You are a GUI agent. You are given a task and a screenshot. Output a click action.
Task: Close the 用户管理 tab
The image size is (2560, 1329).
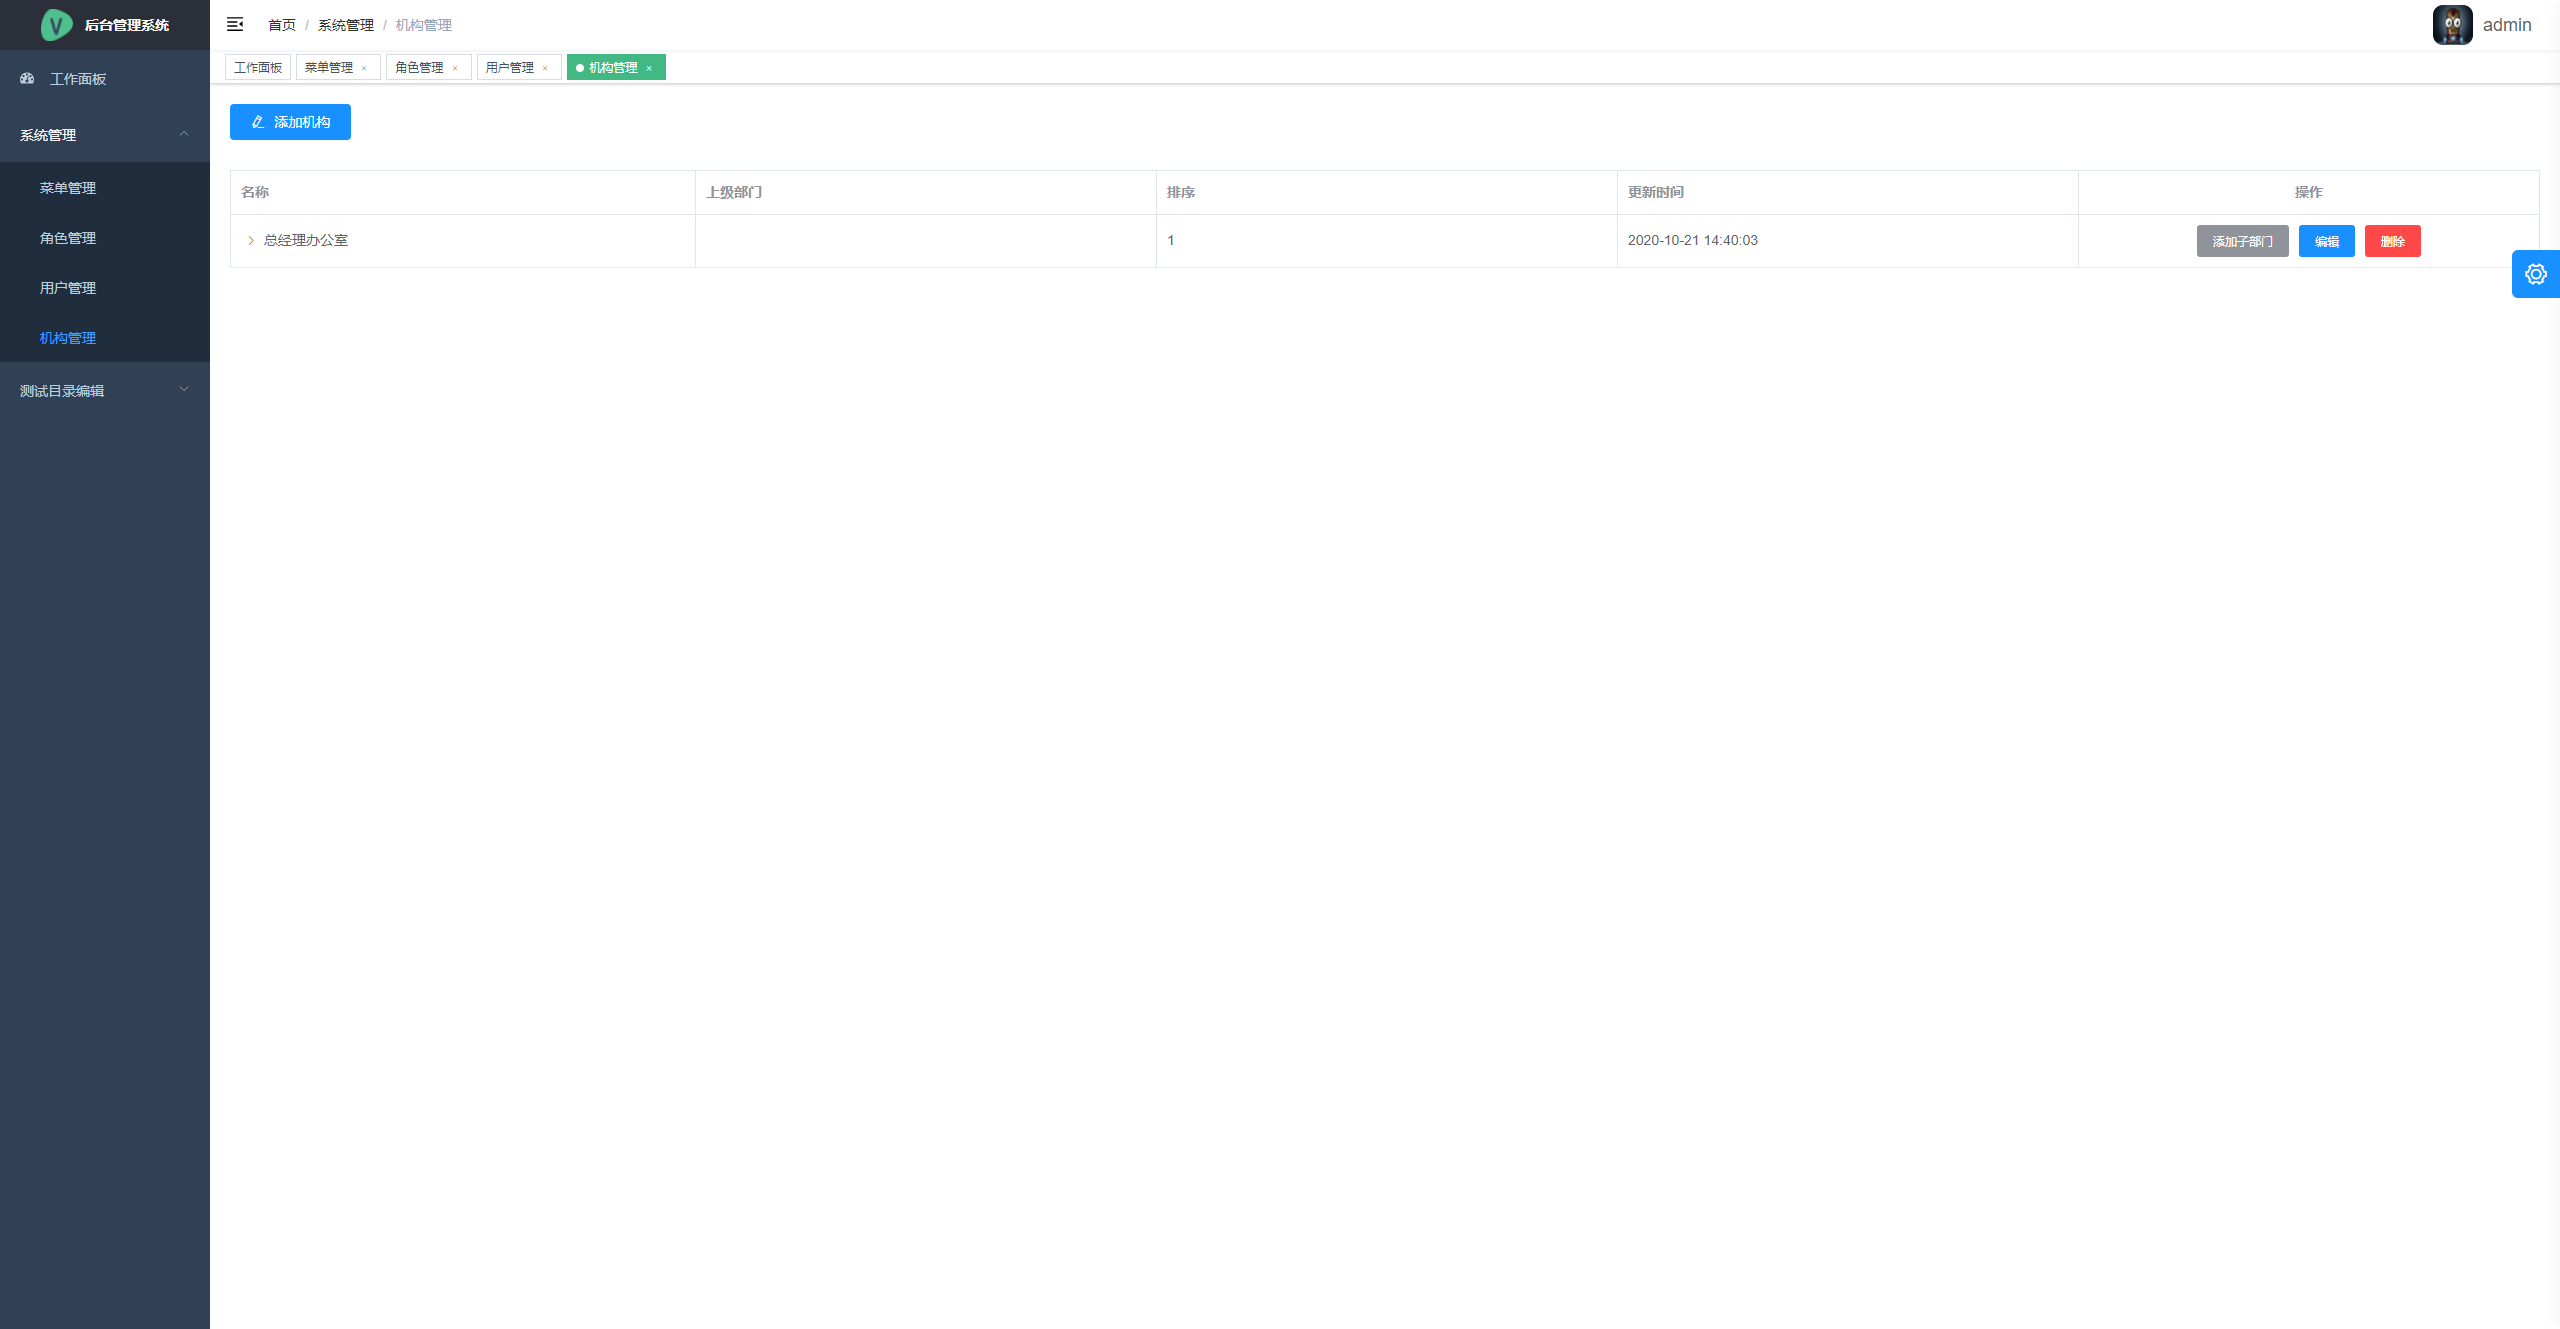pyautogui.click(x=546, y=68)
